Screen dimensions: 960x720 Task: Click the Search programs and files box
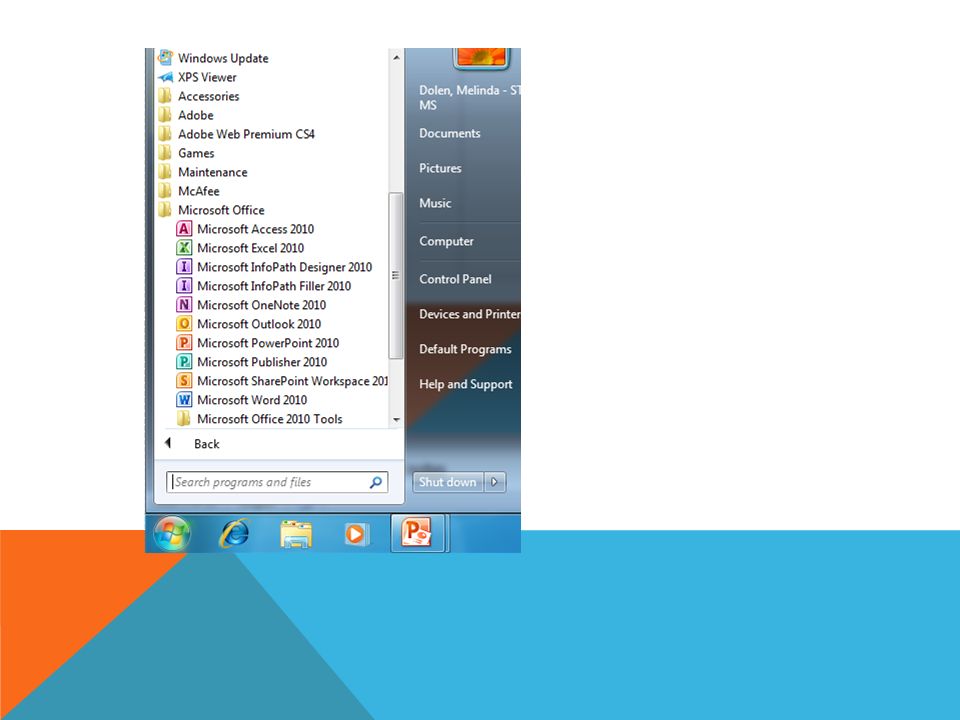[277, 482]
